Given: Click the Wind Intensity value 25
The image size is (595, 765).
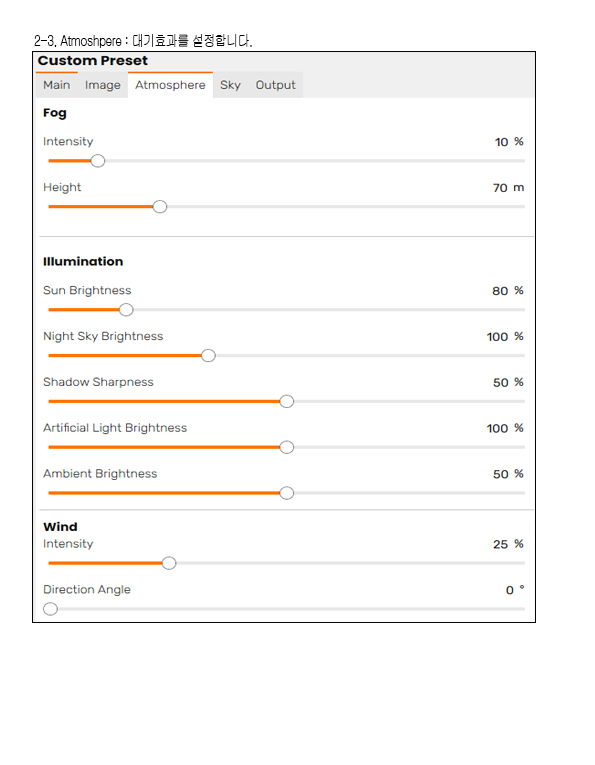Looking at the screenshot, I should [x=500, y=544].
